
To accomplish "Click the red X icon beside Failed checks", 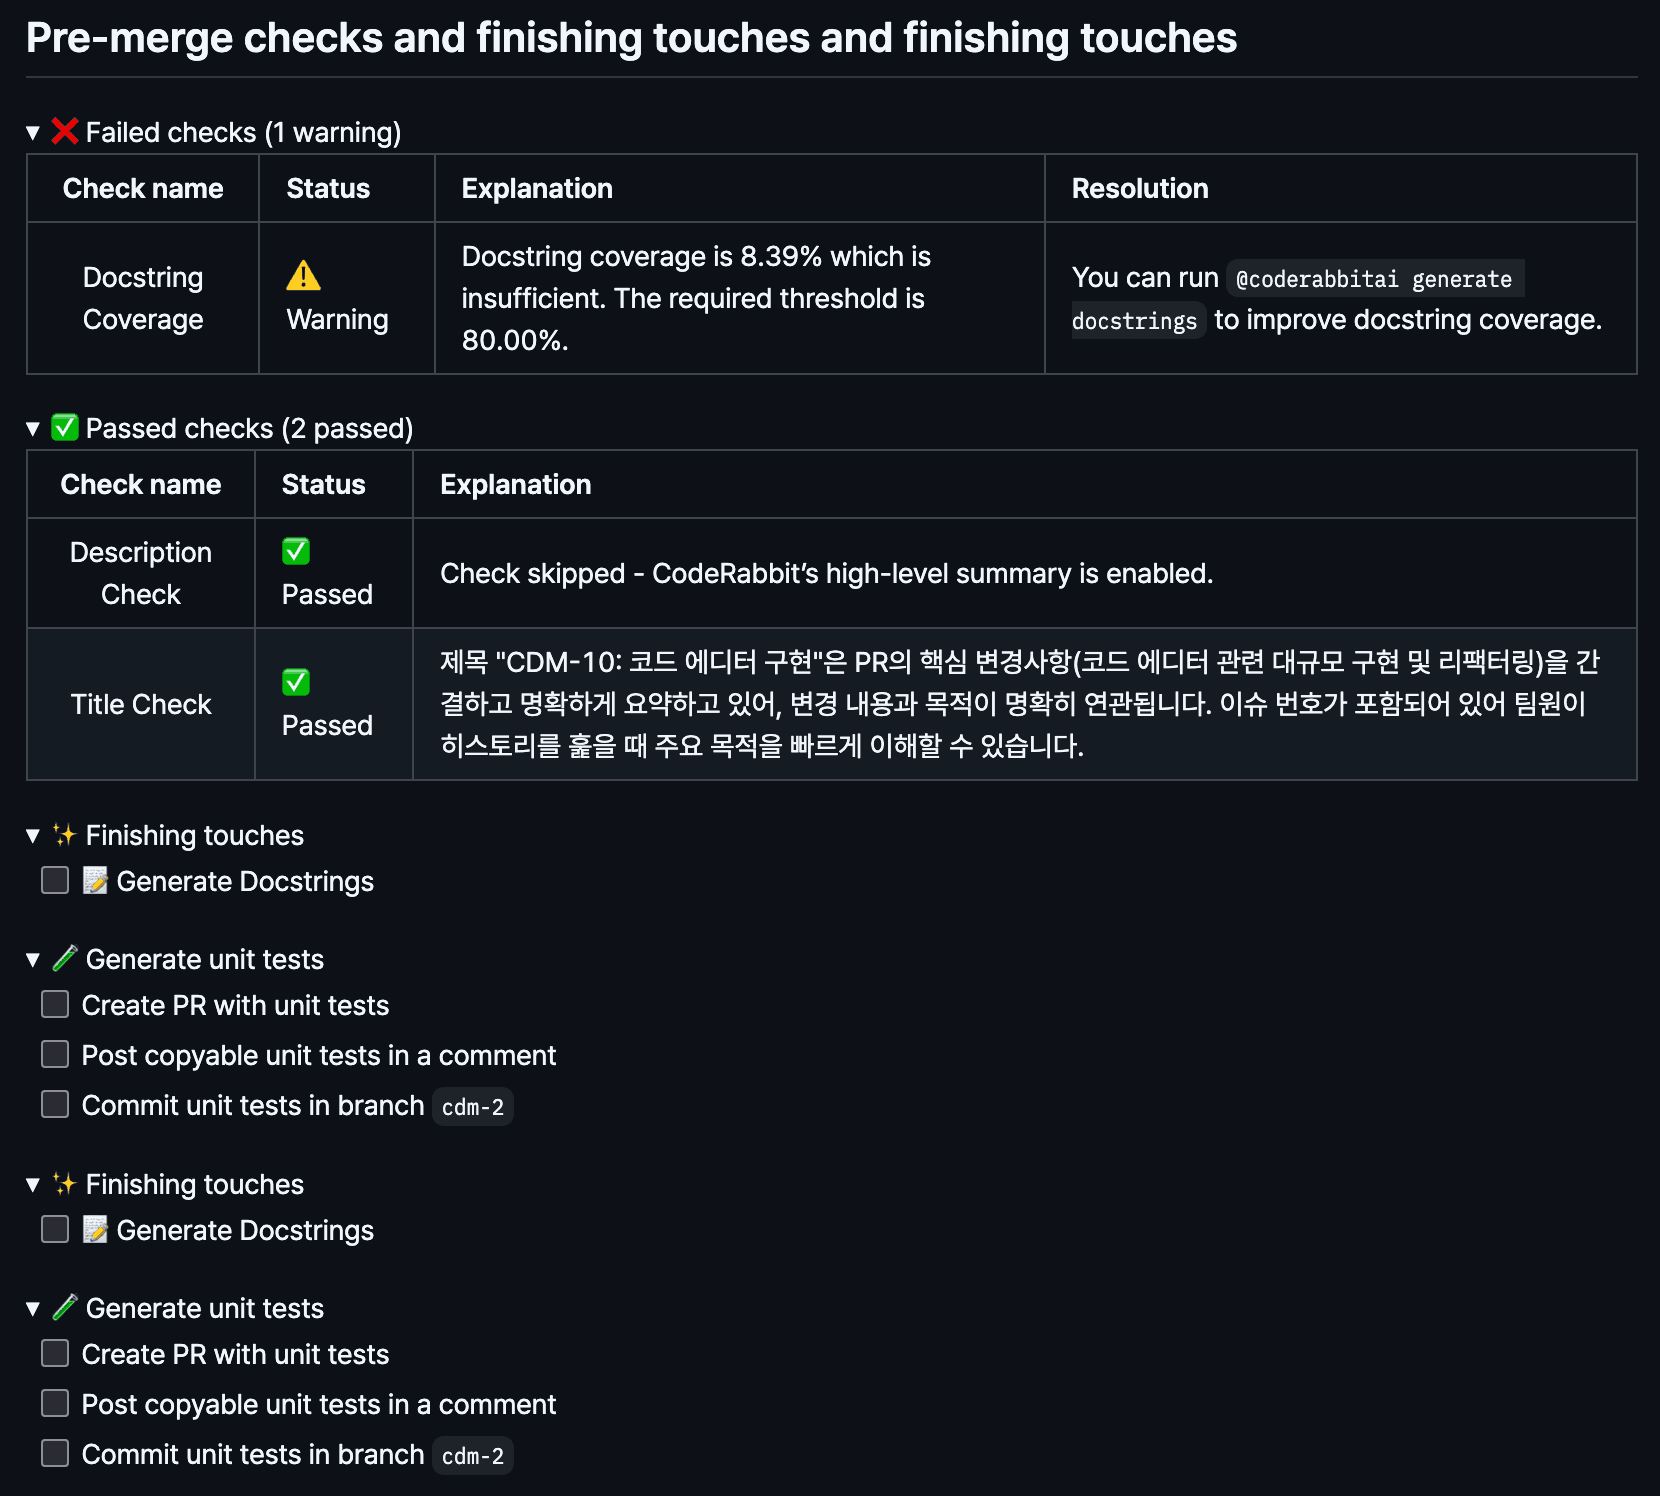I will coord(63,131).
